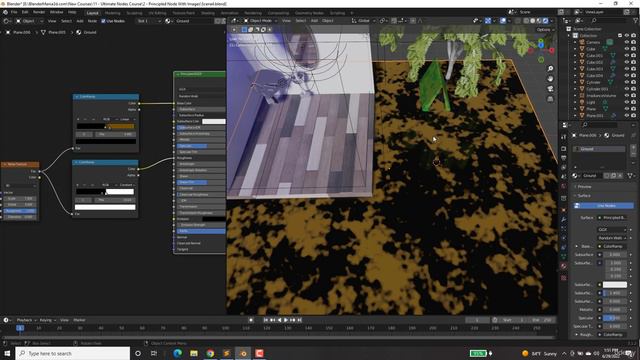This screenshot has width=640, height=360.
Task: Open the Render menu
Action: pyautogui.click(x=39, y=12)
